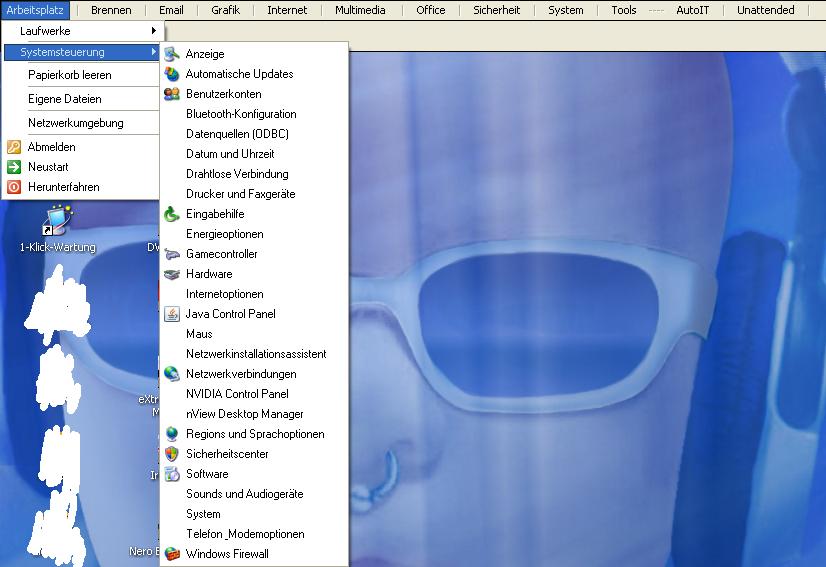Screen dimensions: 826x567
Task: Click the Netzwerkverbindungen globe icon
Action: coord(172,374)
